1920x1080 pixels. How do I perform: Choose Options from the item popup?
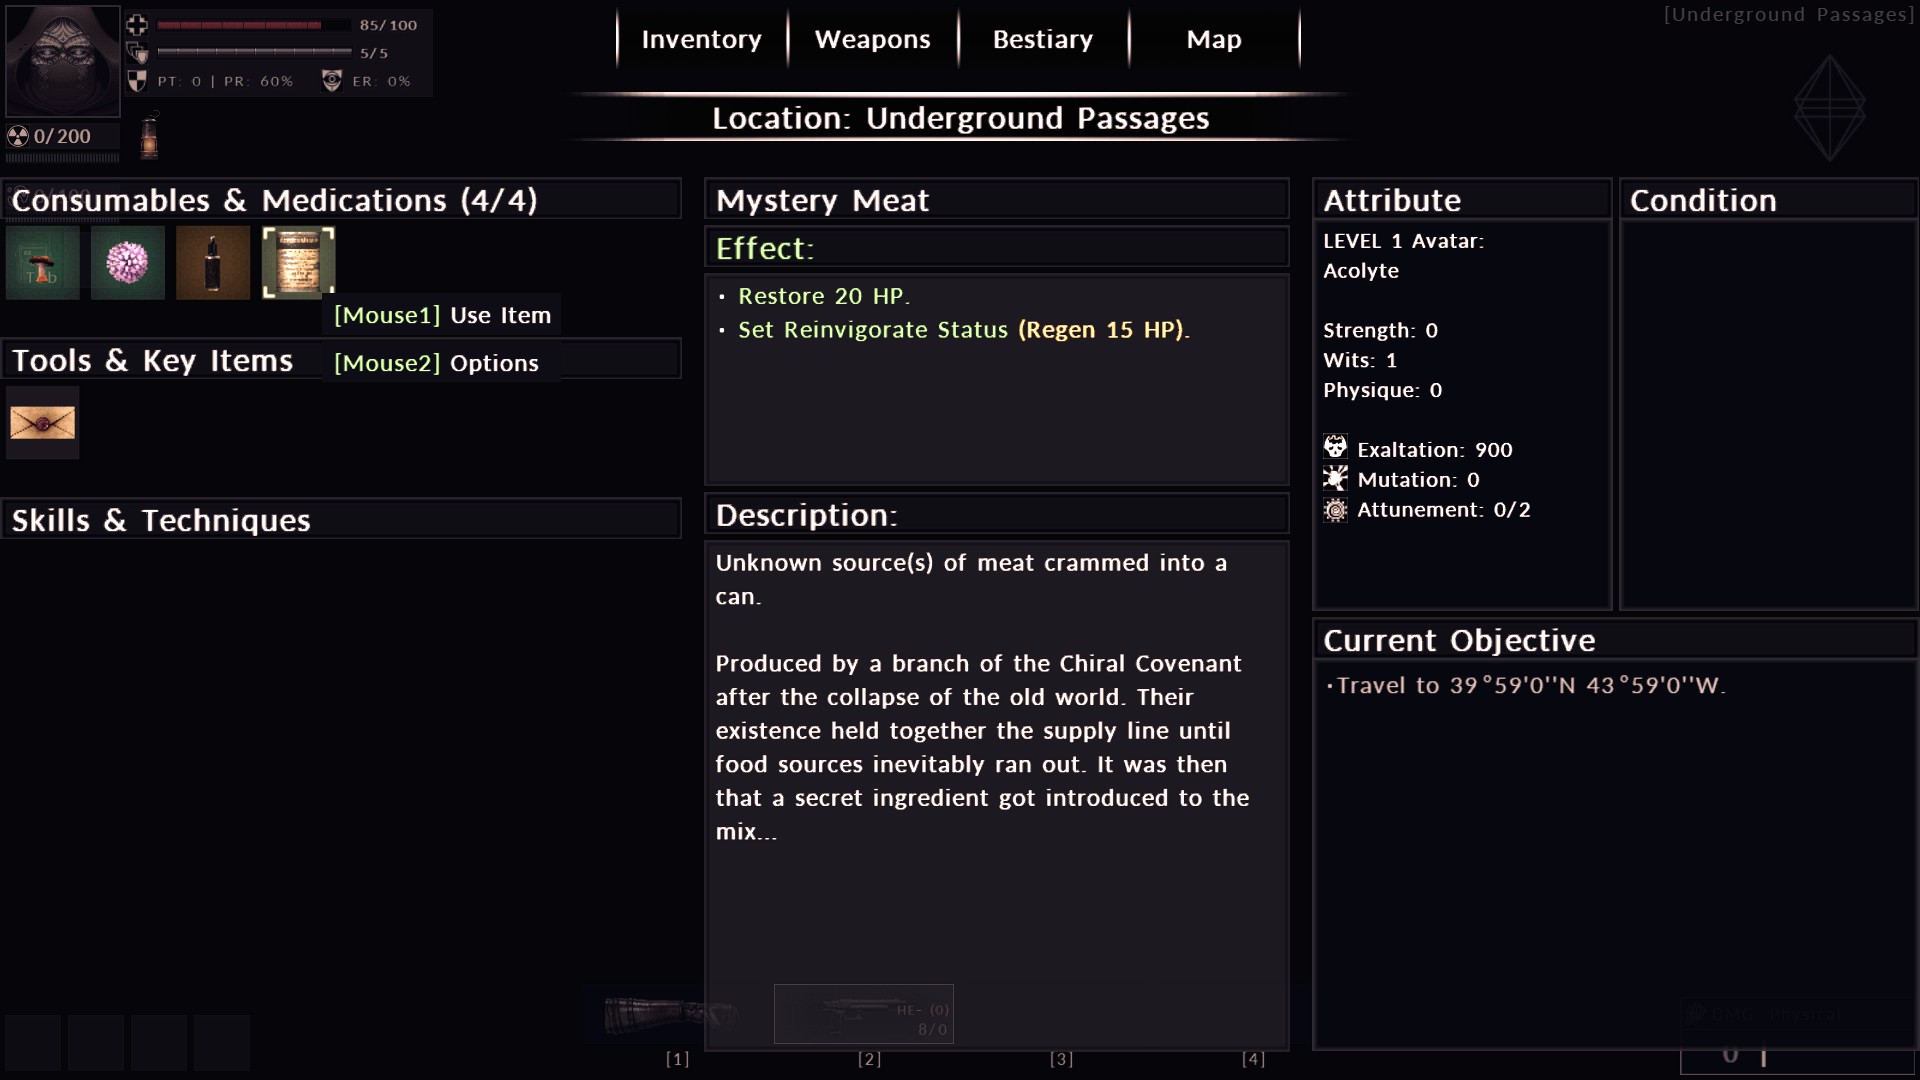pyautogui.click(x=436, y=363)
